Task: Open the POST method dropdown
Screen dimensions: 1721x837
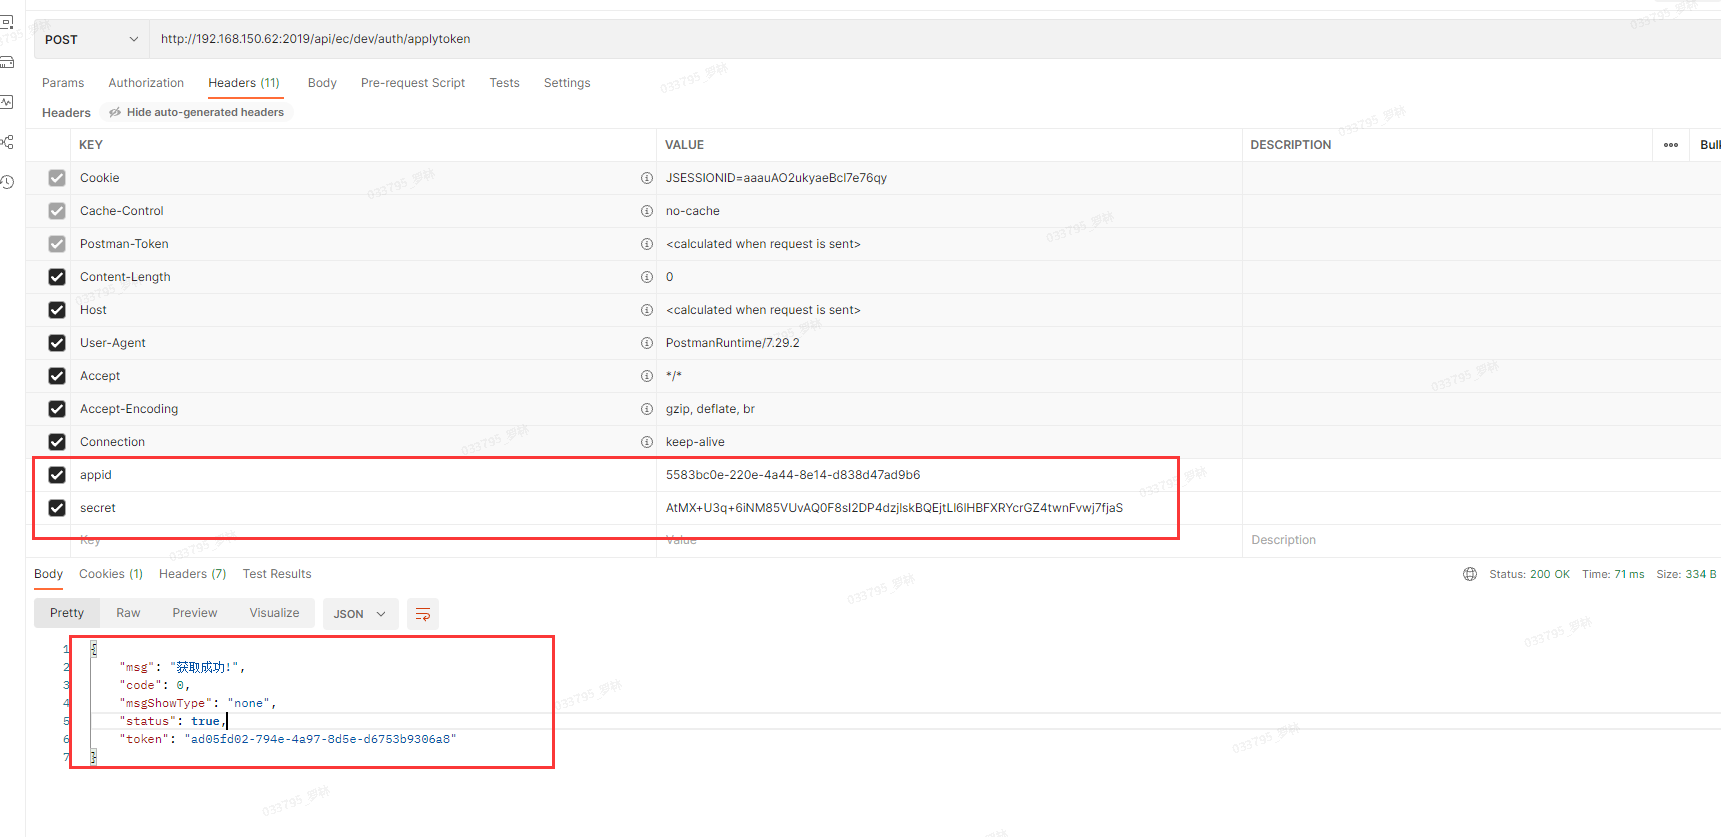Action: tap(91, 40)
